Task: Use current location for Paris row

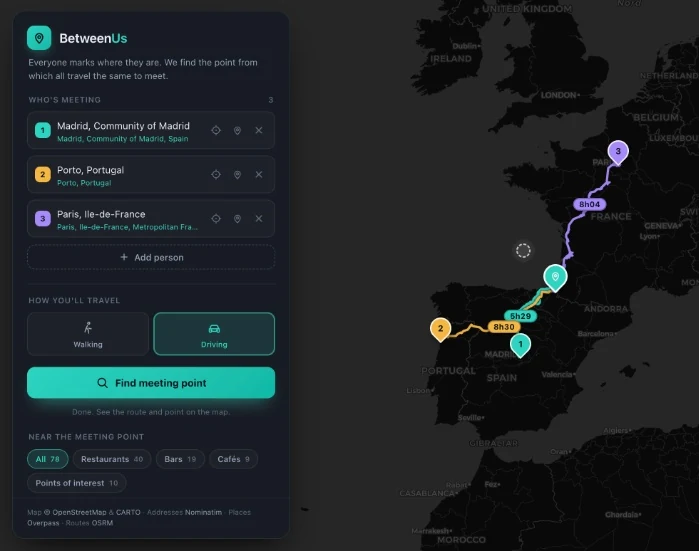Action: 216,218
